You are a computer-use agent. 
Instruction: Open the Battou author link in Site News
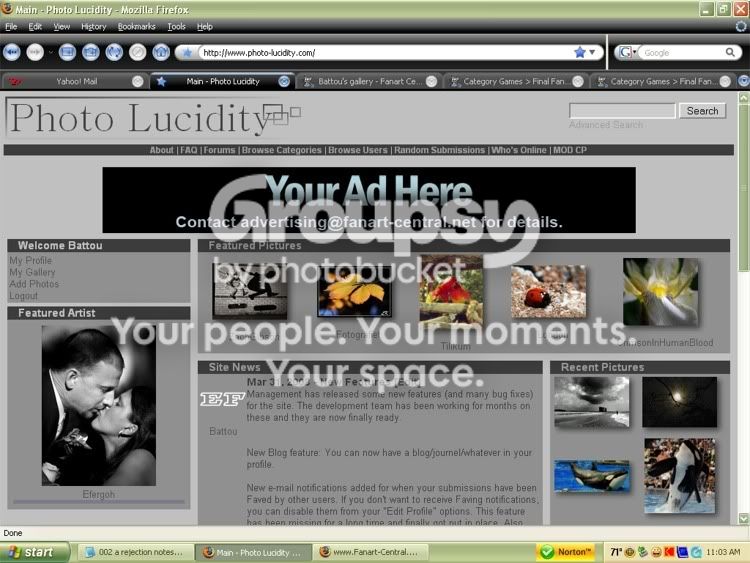coord(223,431)
